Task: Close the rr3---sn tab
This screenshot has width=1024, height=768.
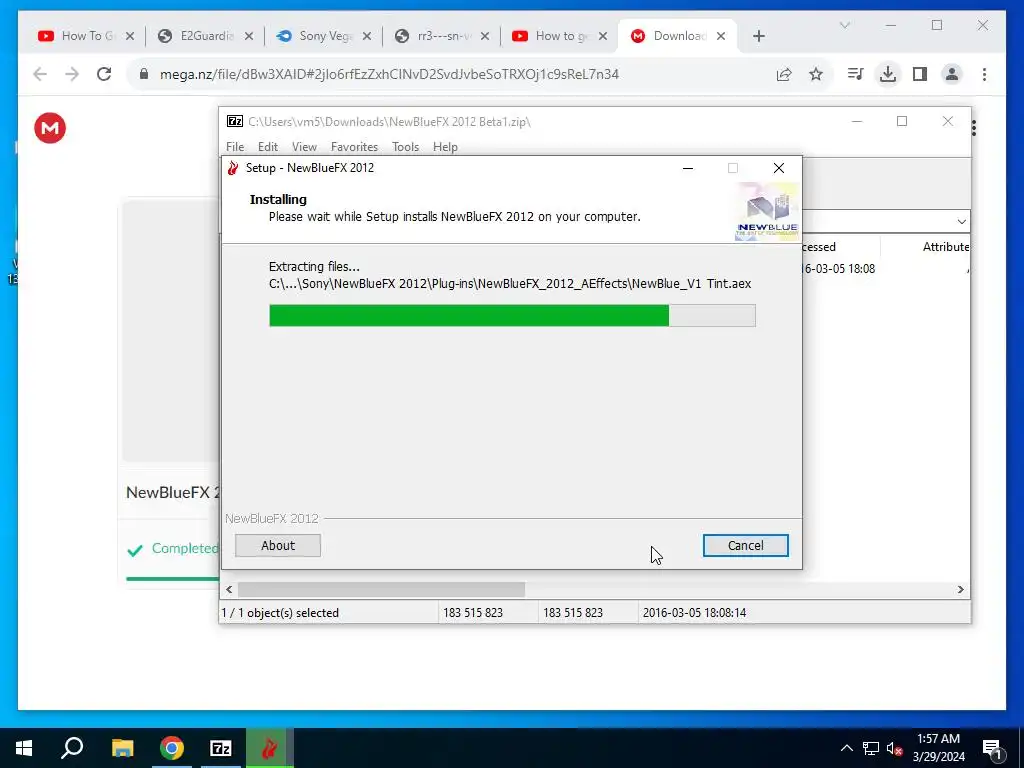Action: tap(485, 36)
